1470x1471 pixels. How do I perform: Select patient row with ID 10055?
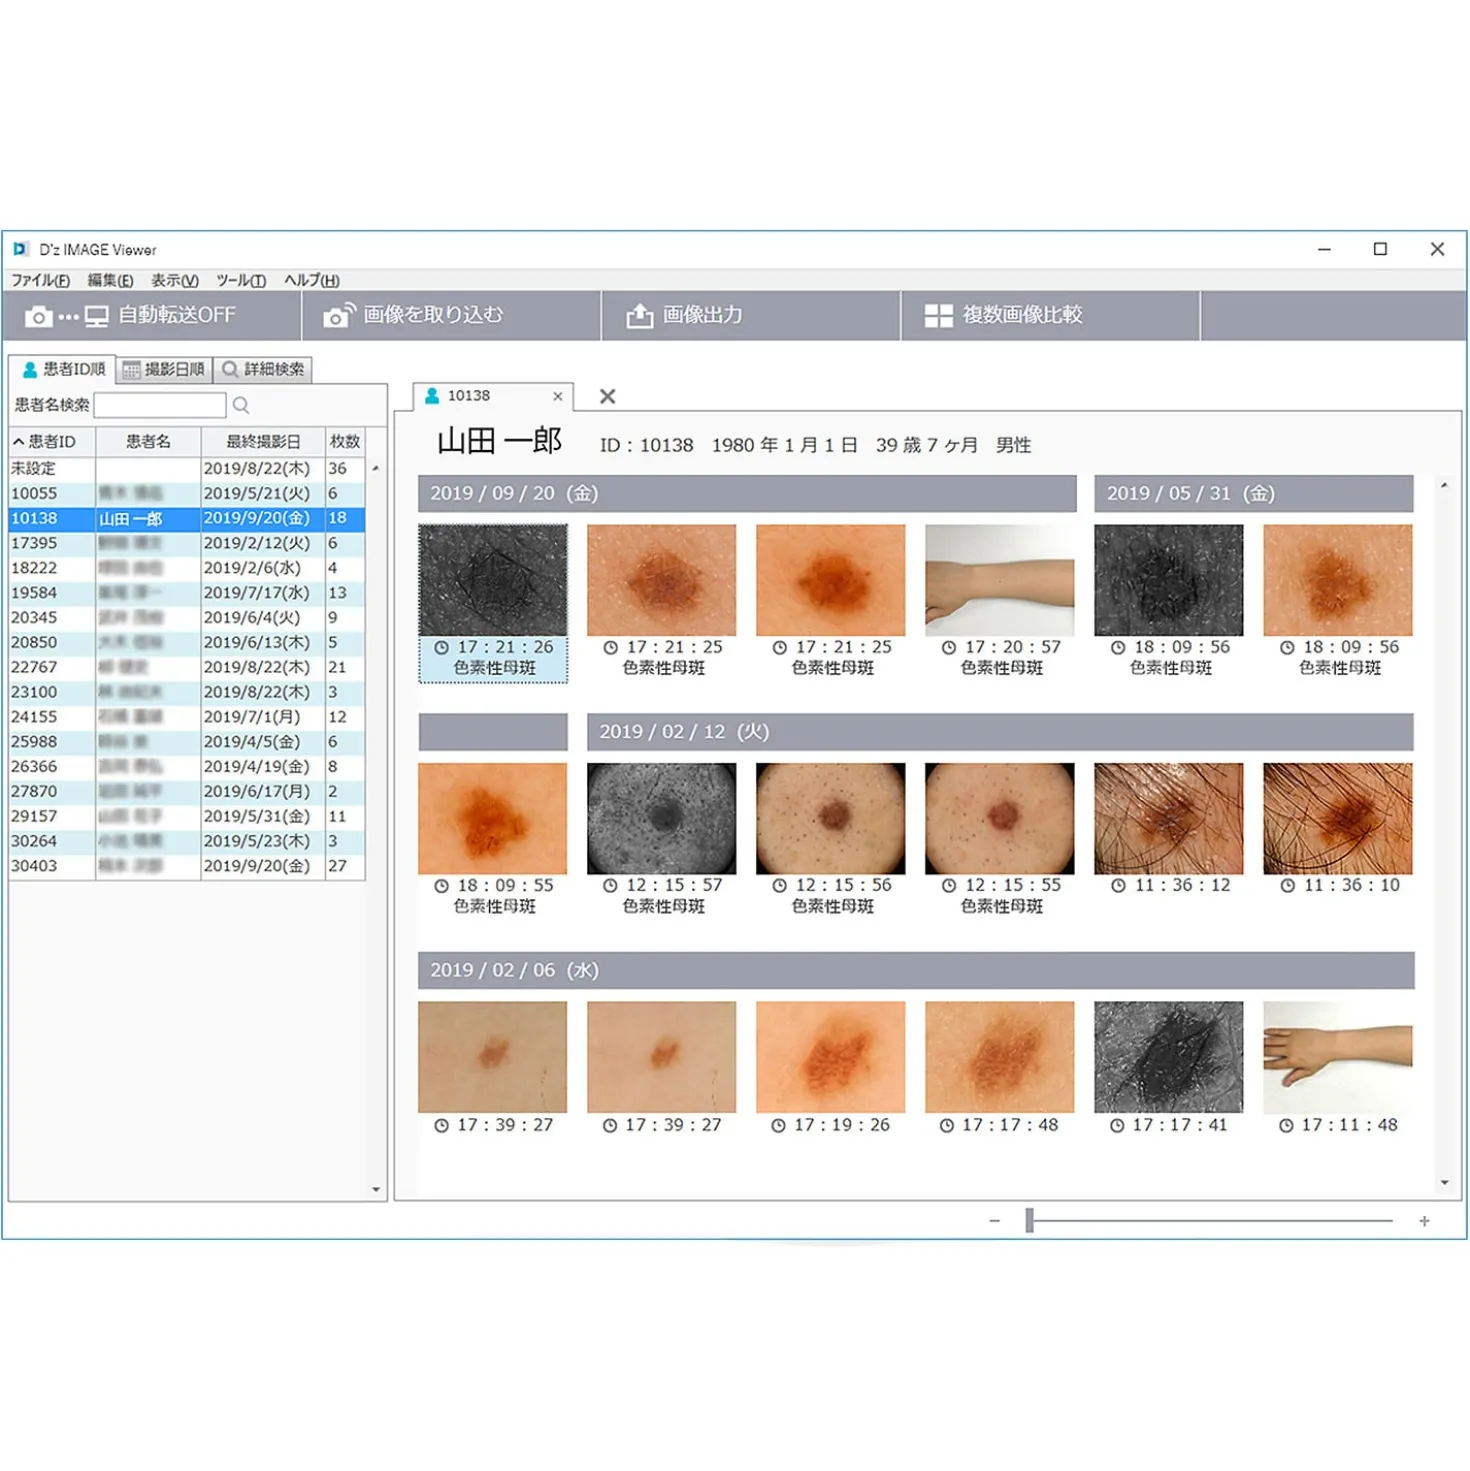[187, 493]
